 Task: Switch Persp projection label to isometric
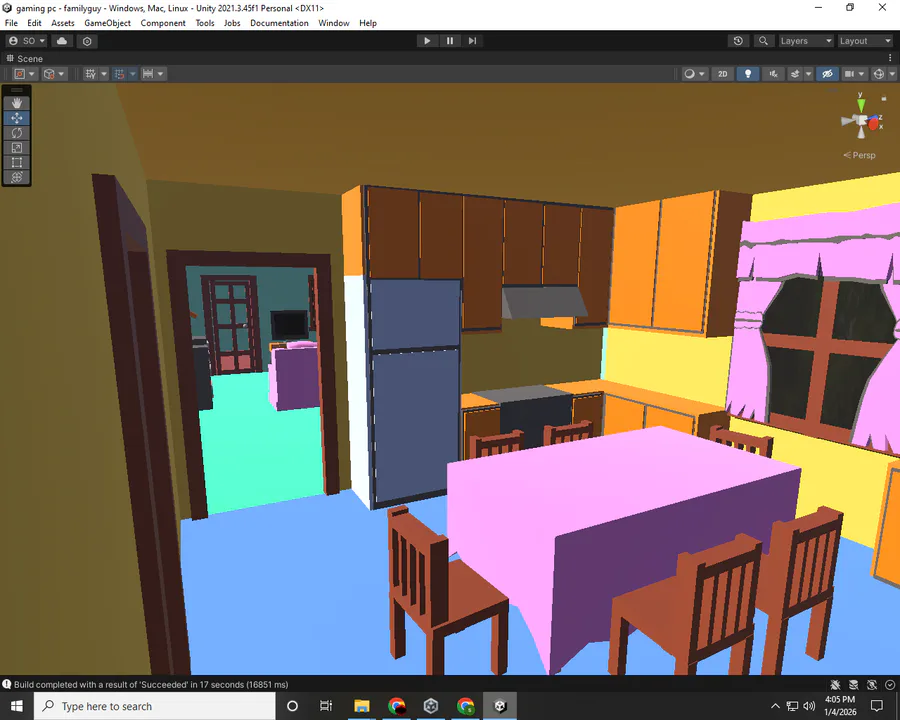tap(859, 155)
